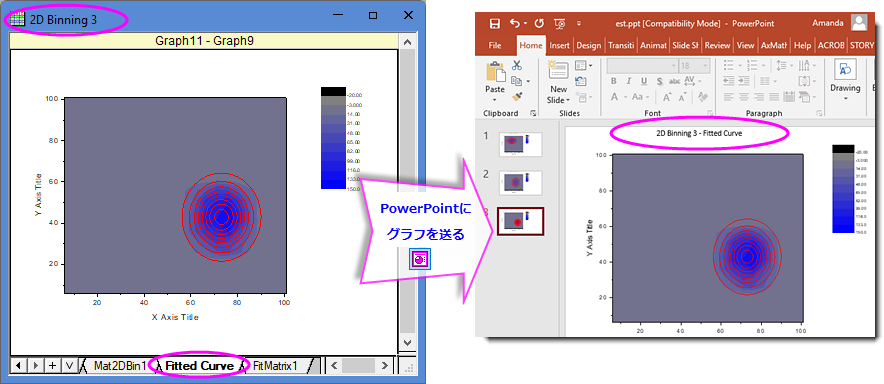Select the Format Painter brush
This screenshot has width=884, height=384.
tap(517, 97)
